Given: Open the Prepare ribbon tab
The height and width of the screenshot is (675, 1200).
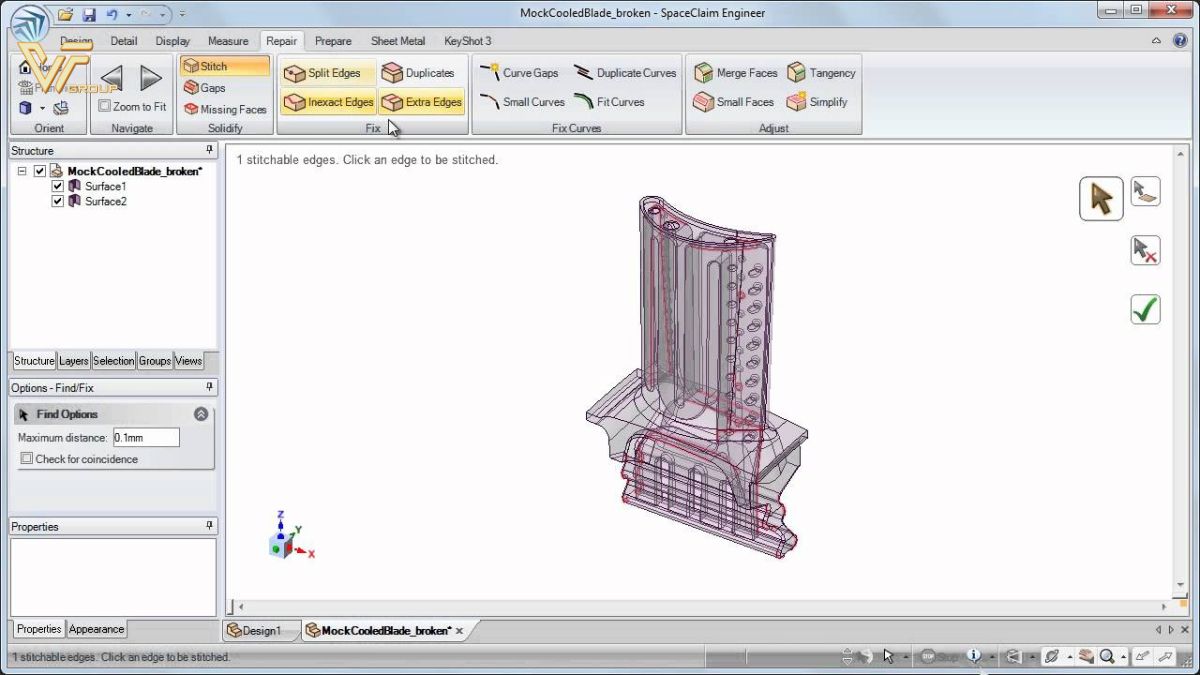Looking at the screenshot, I should click(333, 41).
